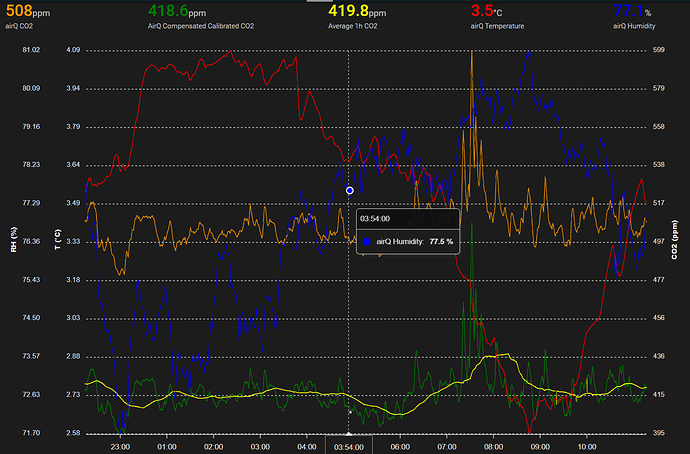Click the blue dot inside the tooltip

[x=366, y=242]
